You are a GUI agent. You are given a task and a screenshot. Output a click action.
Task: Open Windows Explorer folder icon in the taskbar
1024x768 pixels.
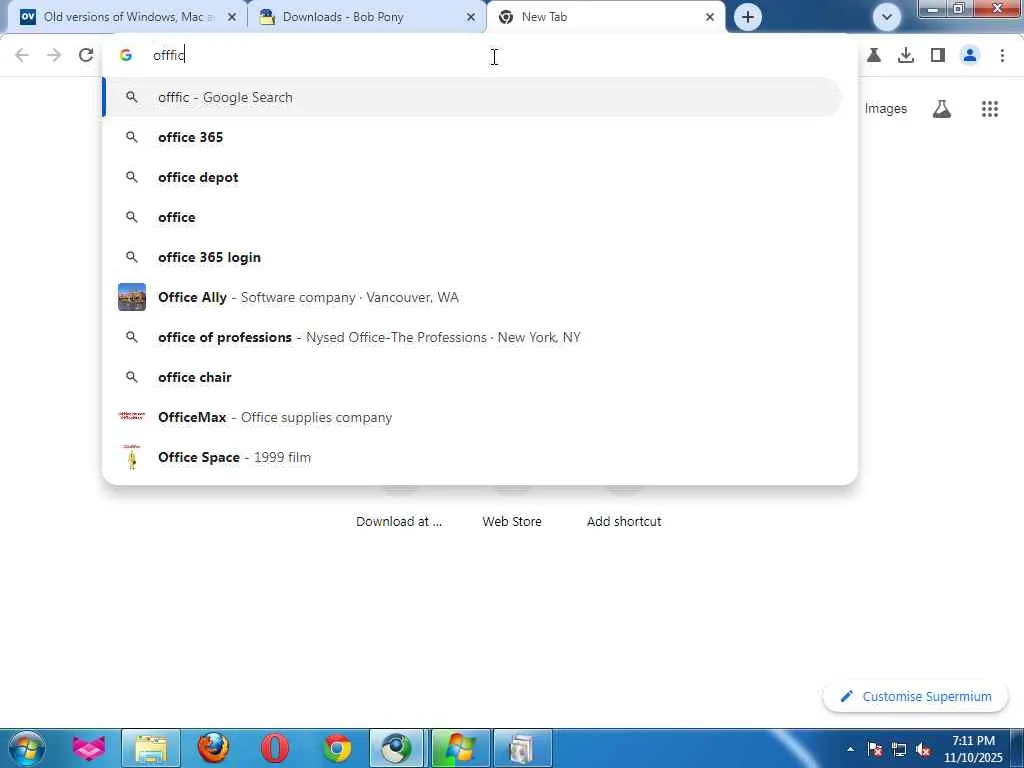tap(151, 748)
